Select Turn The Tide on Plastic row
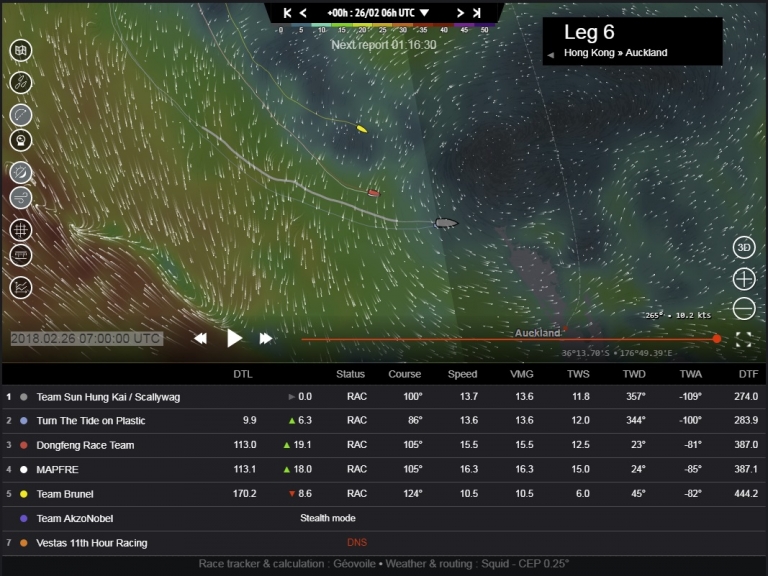The height and width of the screenshot is (576, 768). coord(384,421)
